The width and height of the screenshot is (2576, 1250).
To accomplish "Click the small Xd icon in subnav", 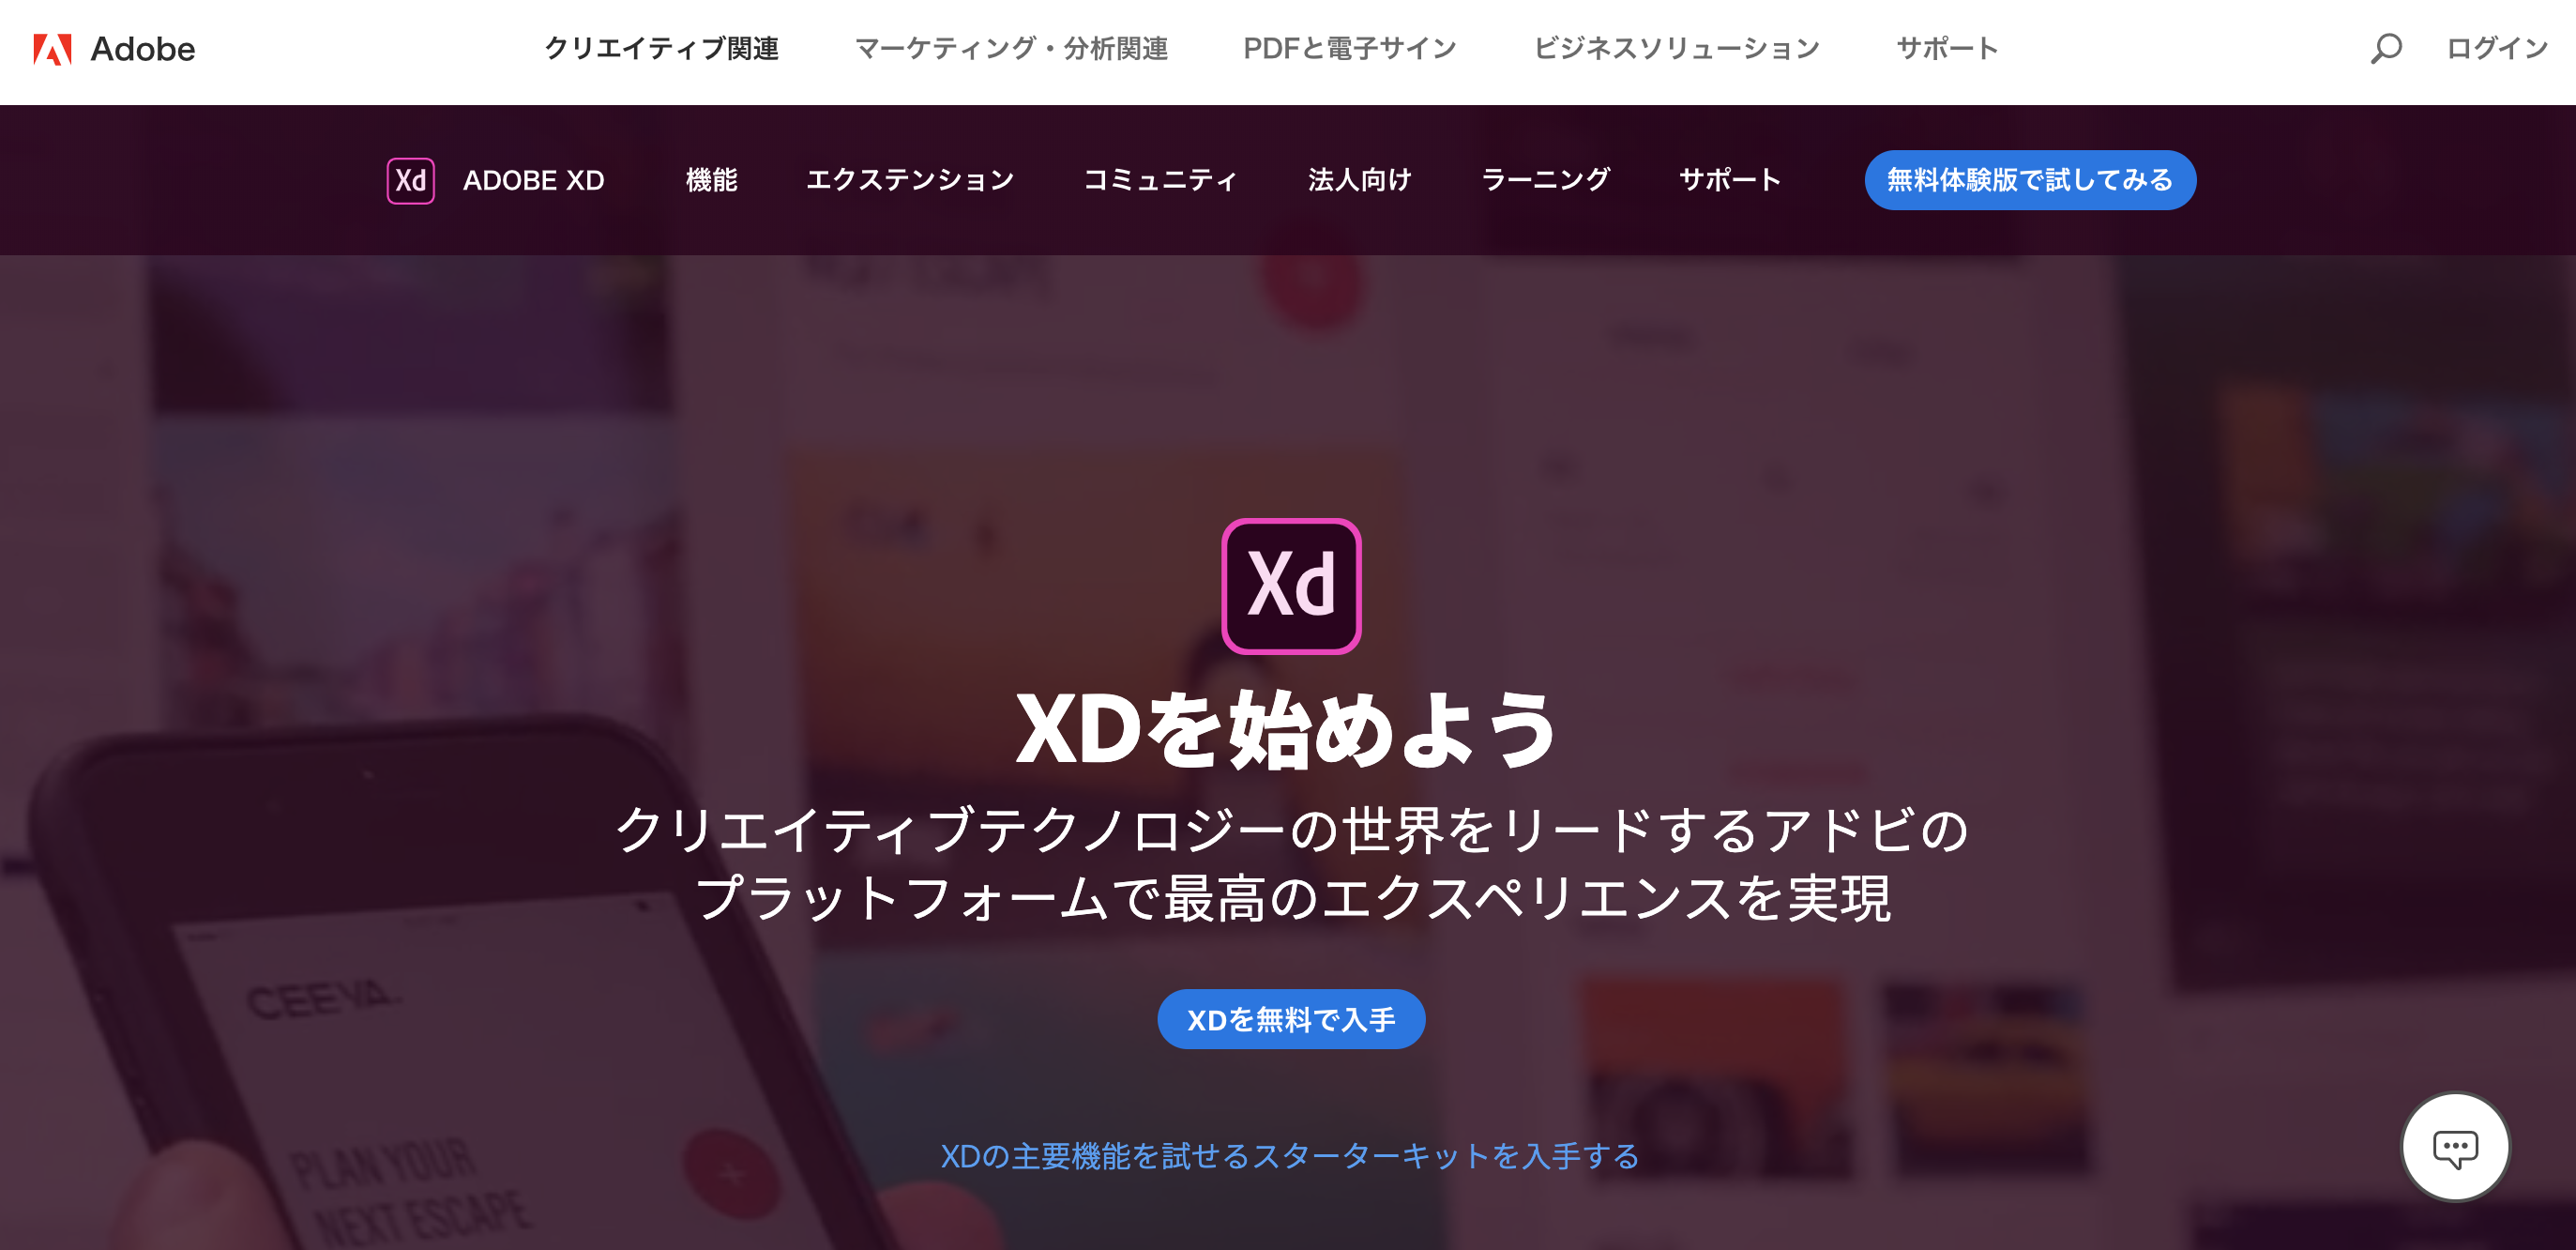I will [x=410, y=180].
